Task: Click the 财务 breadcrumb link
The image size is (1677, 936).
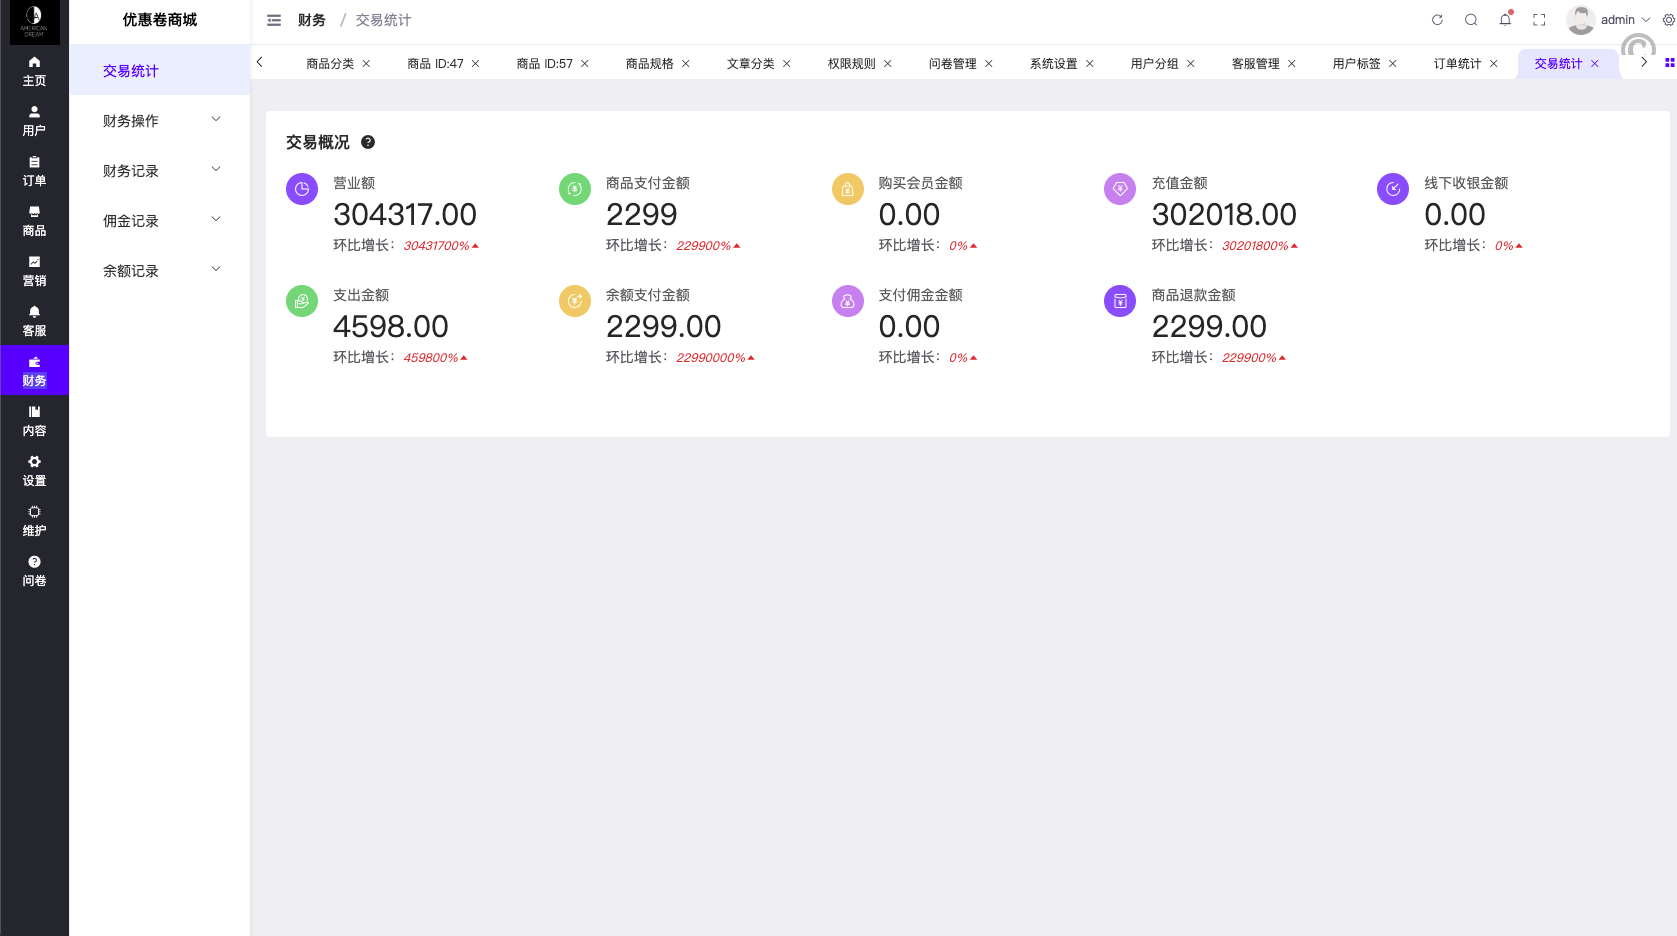Action: click(311, 20)
